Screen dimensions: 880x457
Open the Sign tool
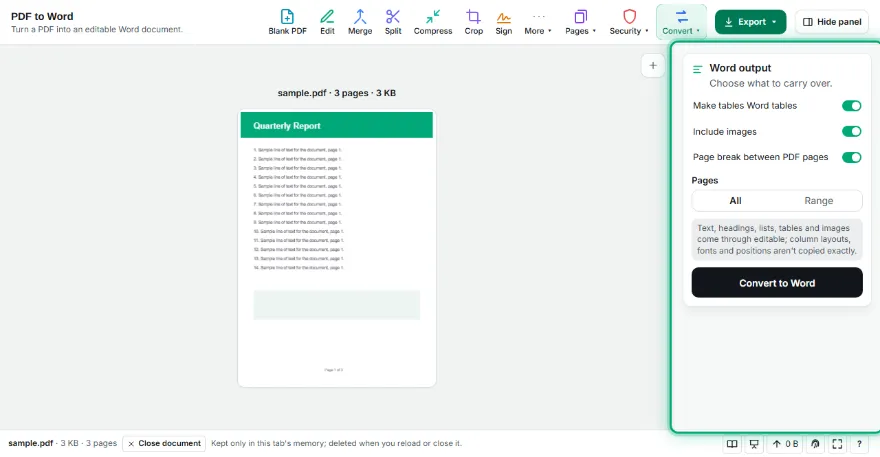(503, 22)
